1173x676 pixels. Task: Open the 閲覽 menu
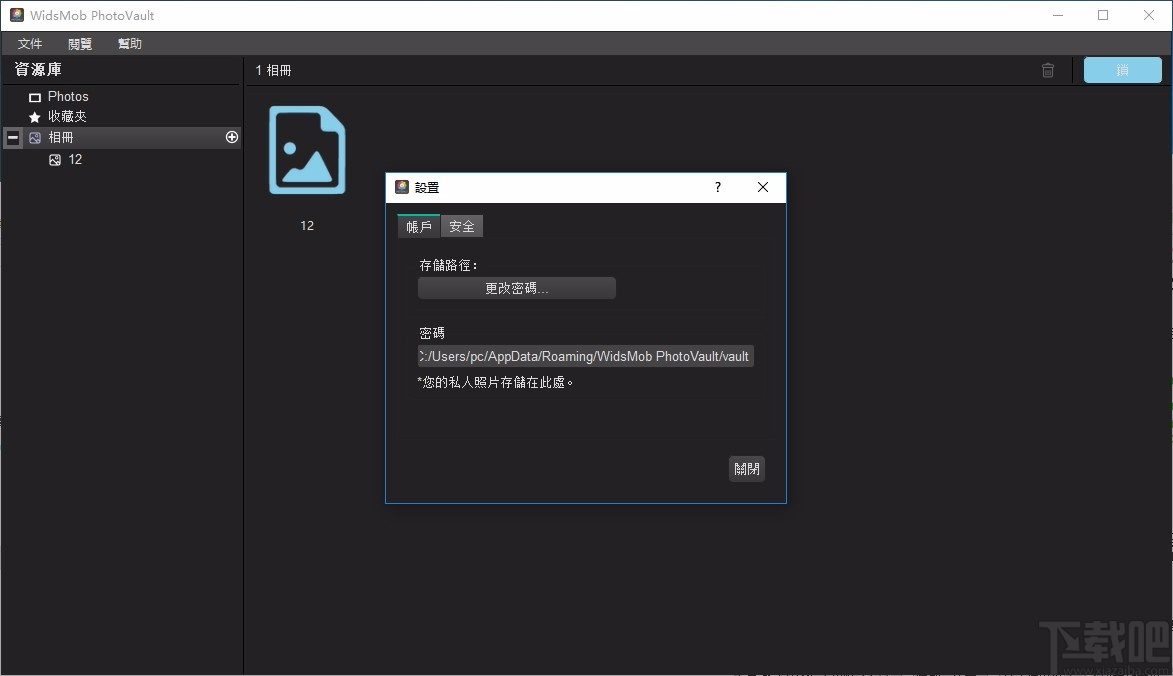(x=79, y=43)
